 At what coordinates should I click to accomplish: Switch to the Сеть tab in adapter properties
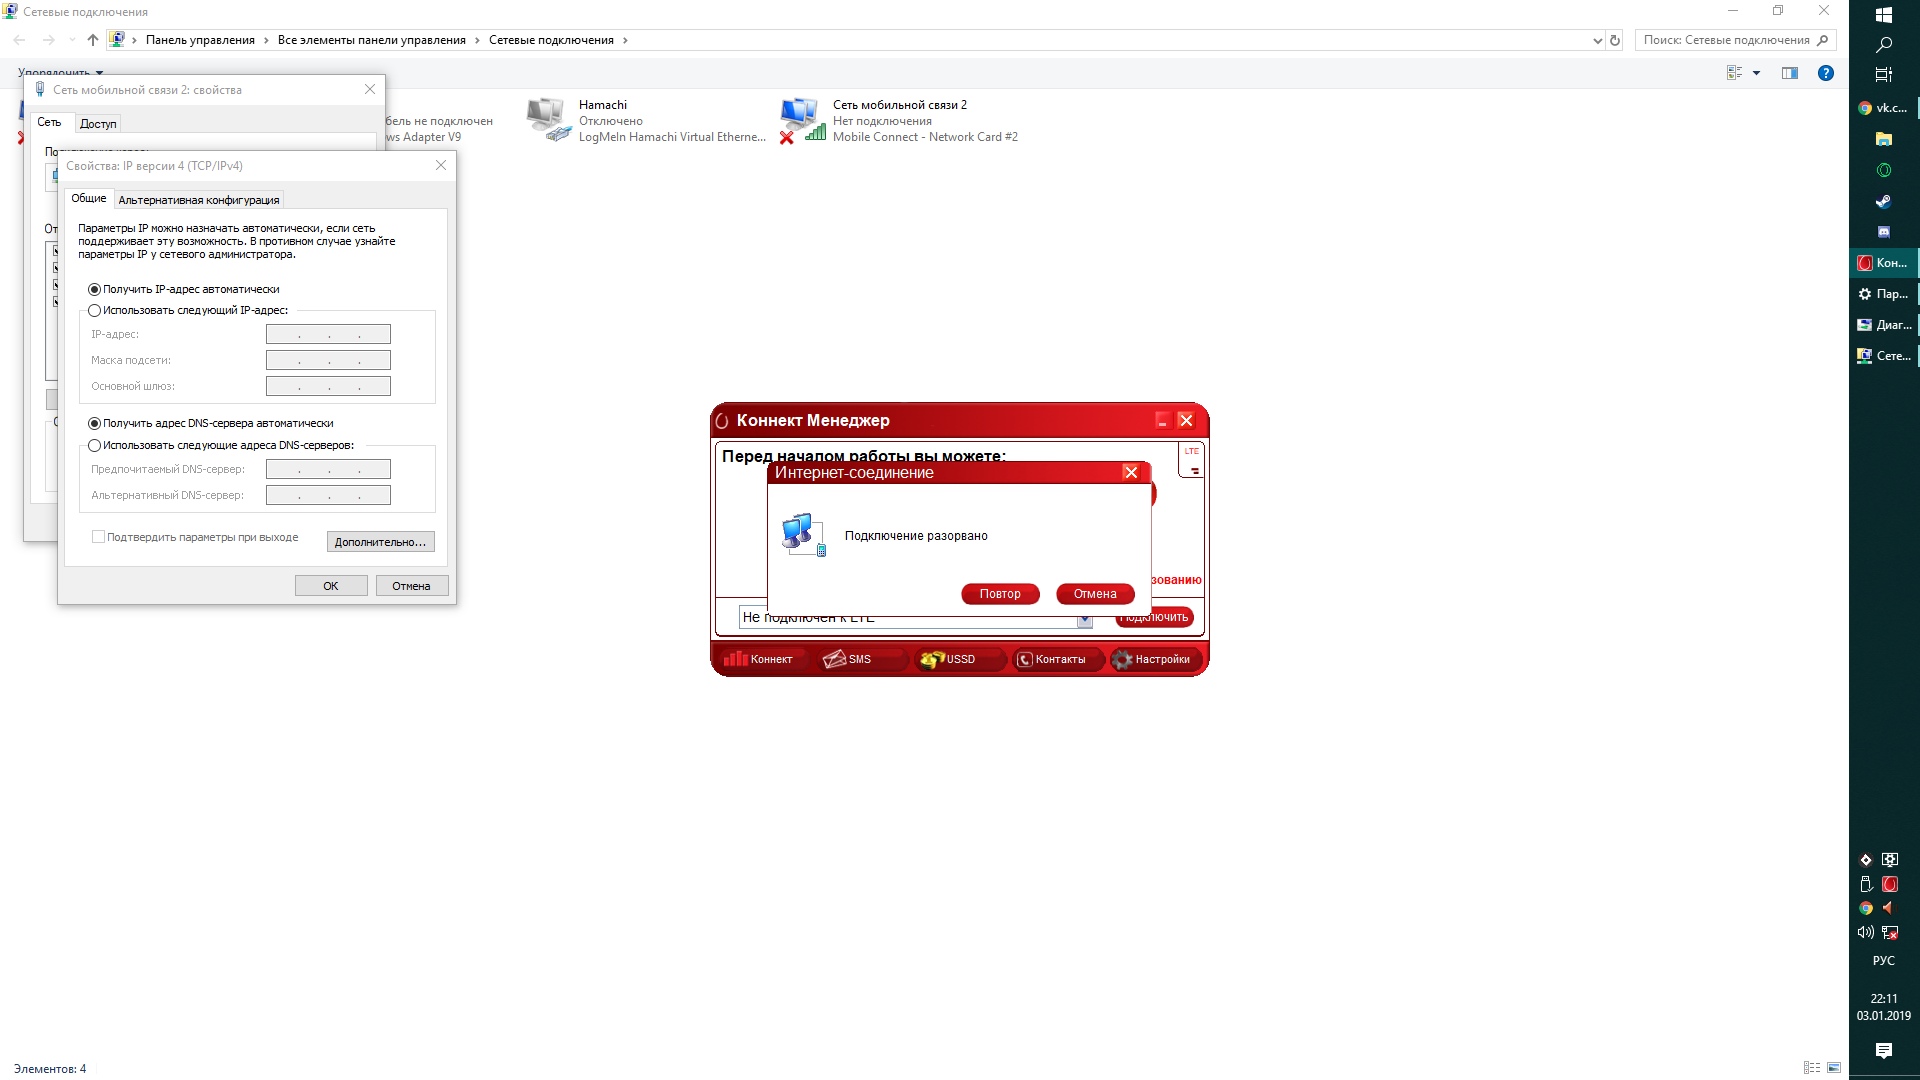click(49, 122)
